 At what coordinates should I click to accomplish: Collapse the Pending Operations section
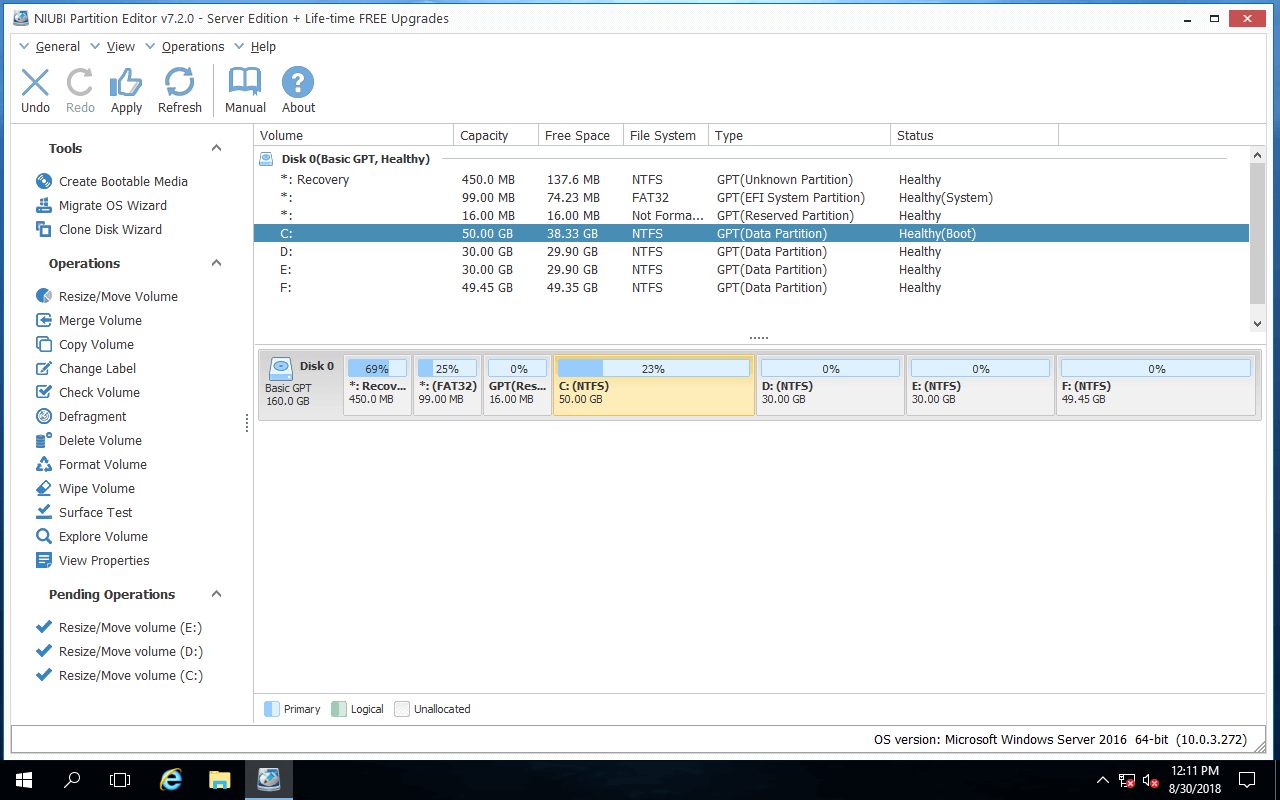pos(216,594)
